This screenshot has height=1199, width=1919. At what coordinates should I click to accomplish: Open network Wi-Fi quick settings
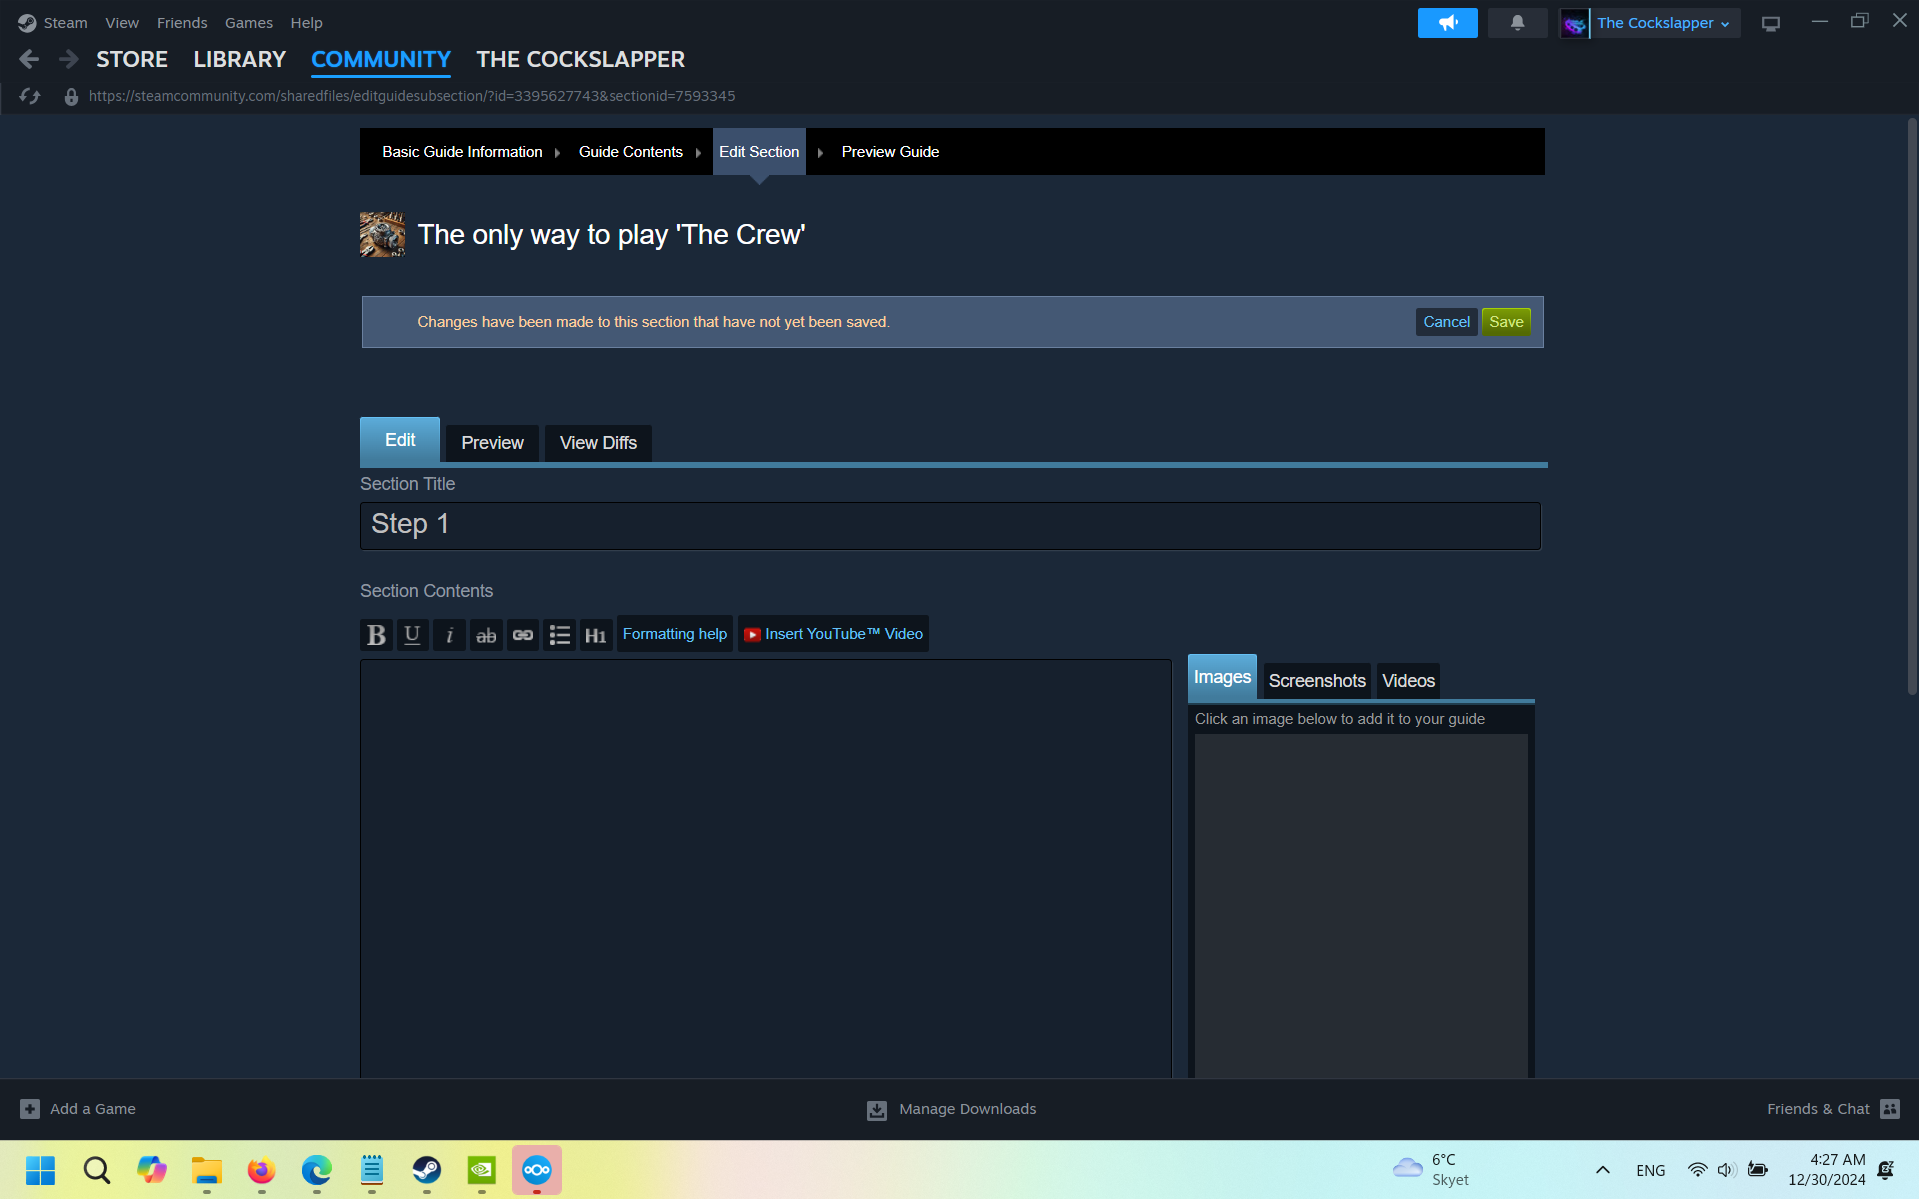click(x=1697, y=1170)
